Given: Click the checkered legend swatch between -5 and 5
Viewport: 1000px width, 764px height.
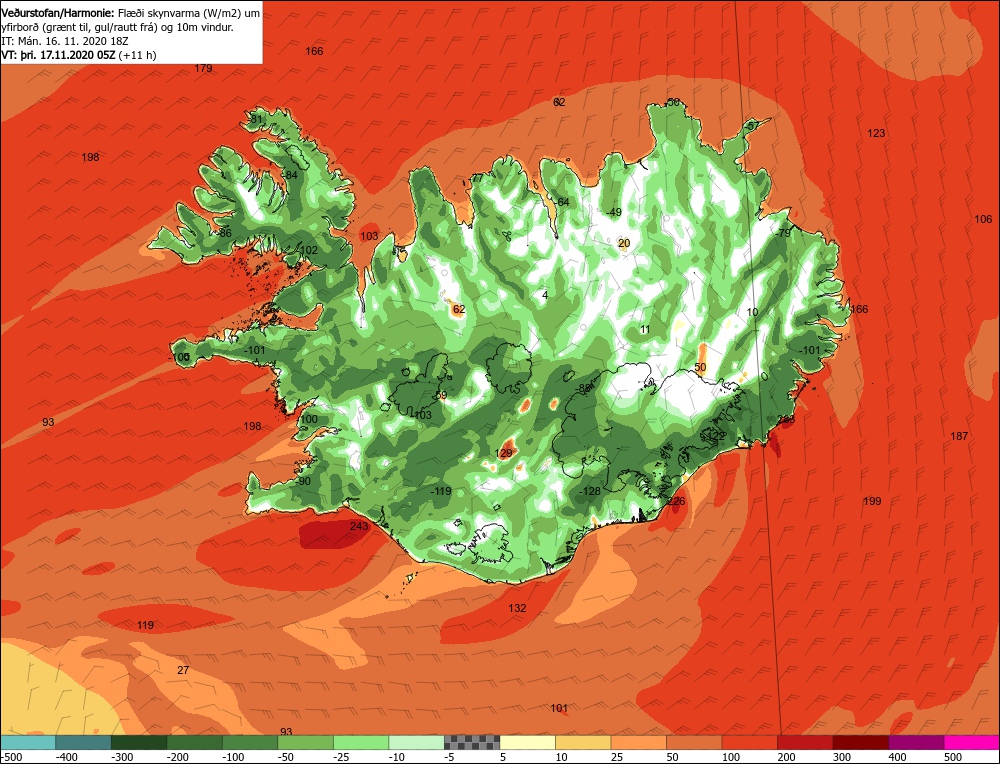Looking at the screenshot, I should 471,742.
